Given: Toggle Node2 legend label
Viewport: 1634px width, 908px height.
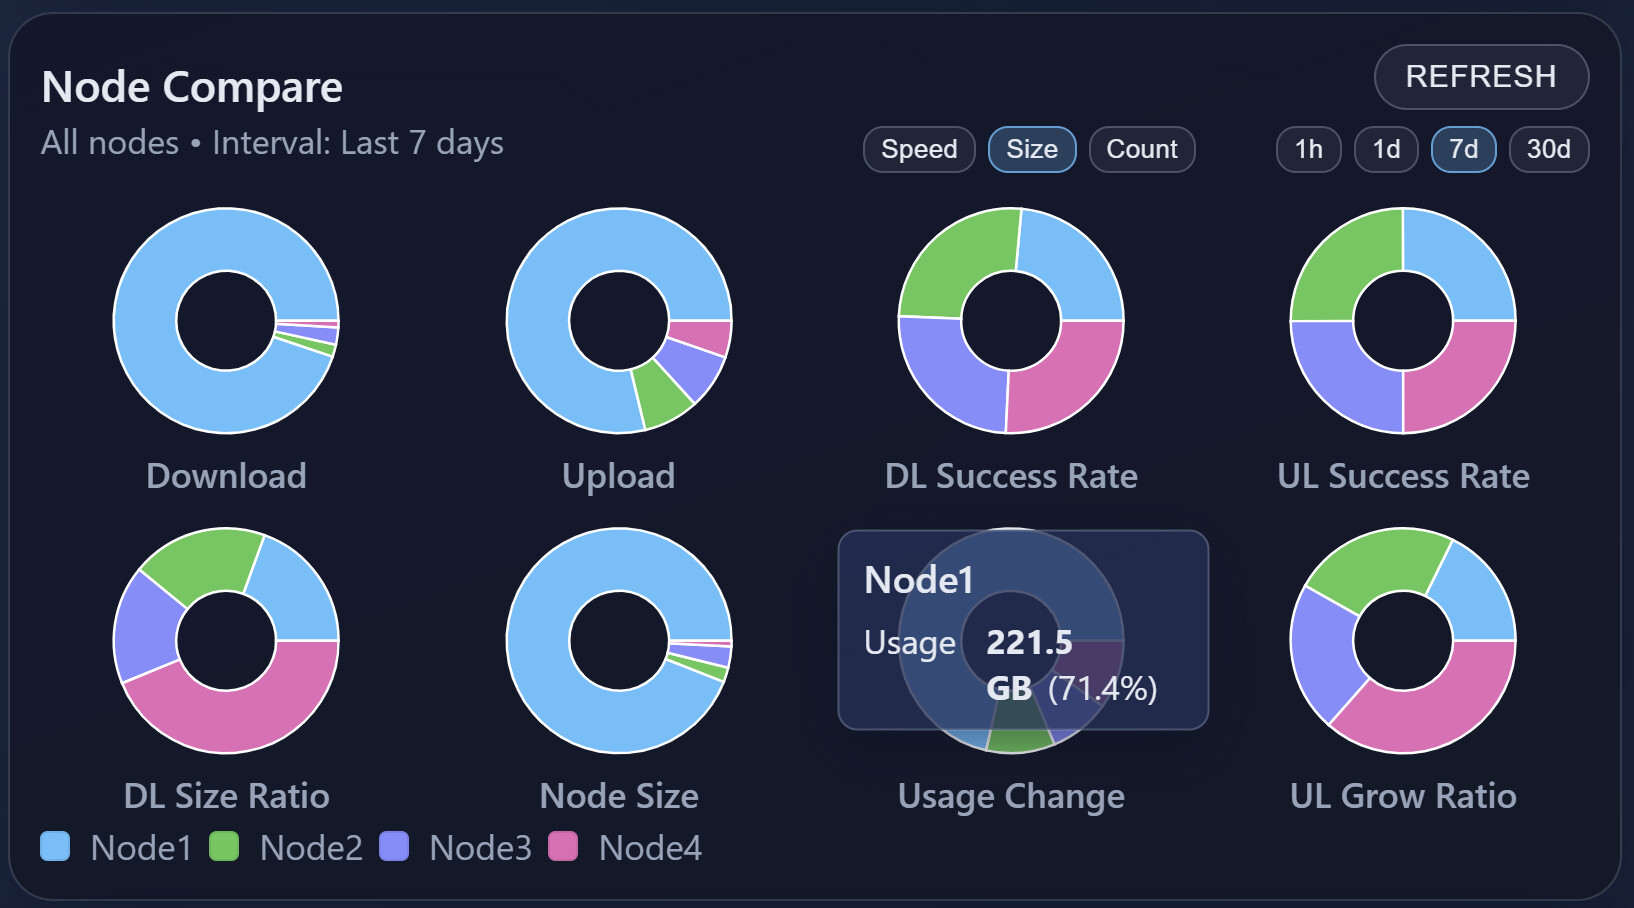Looking at the screenshot, I should pyautogui.click(x=311, y=848).
